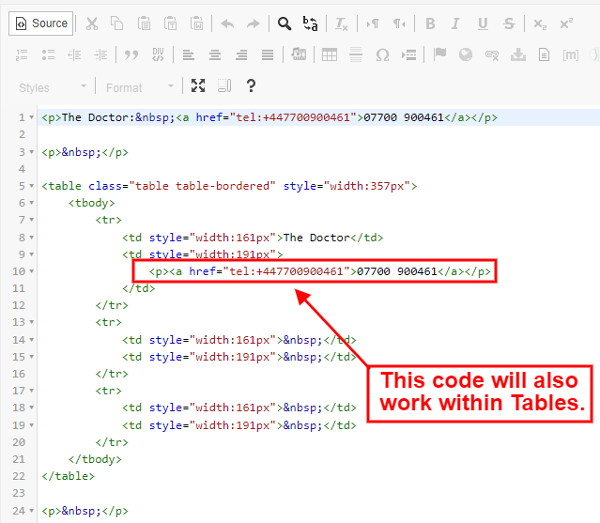Click the Copy icon
The height and width of the screenshot is (523, 600).
click(x=117, y=24)
